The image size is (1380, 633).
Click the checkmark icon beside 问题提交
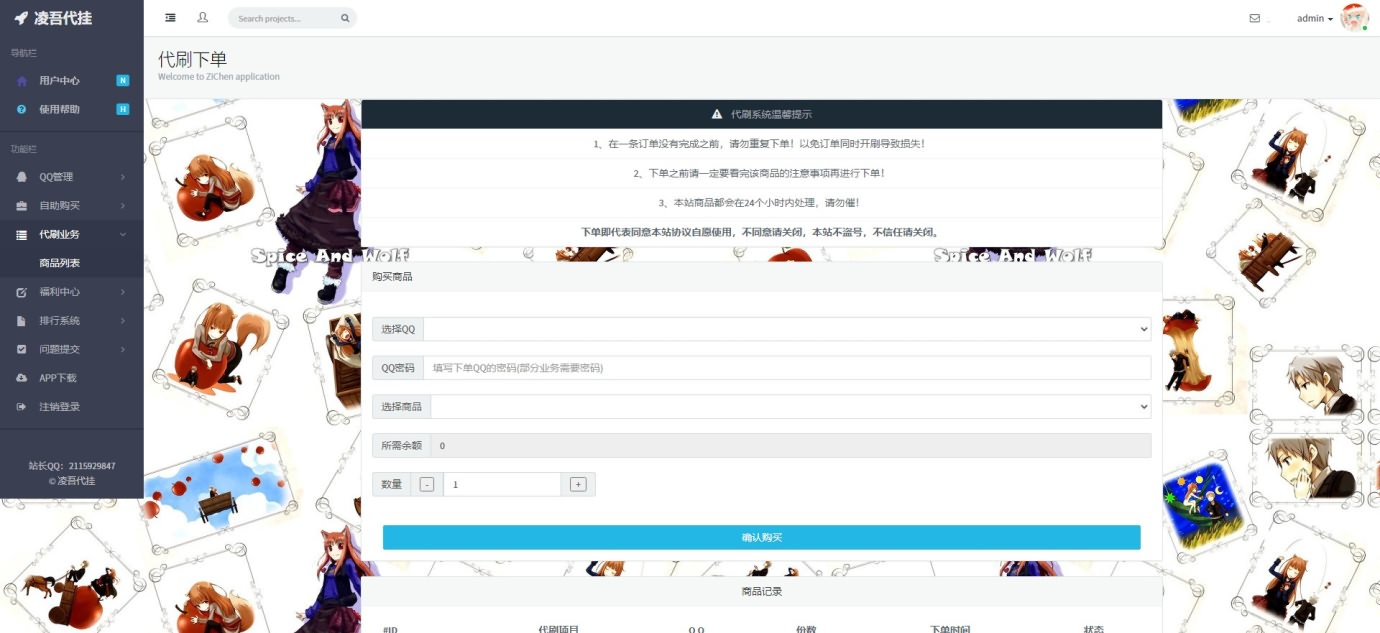[22, 350]
